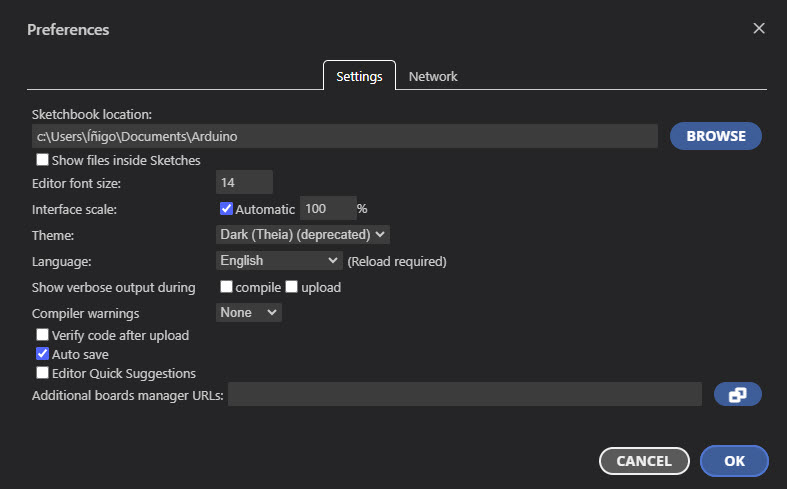Close the Preferences dialog with the X
This screenshot has width=787, height=489.
coord(759,29)
